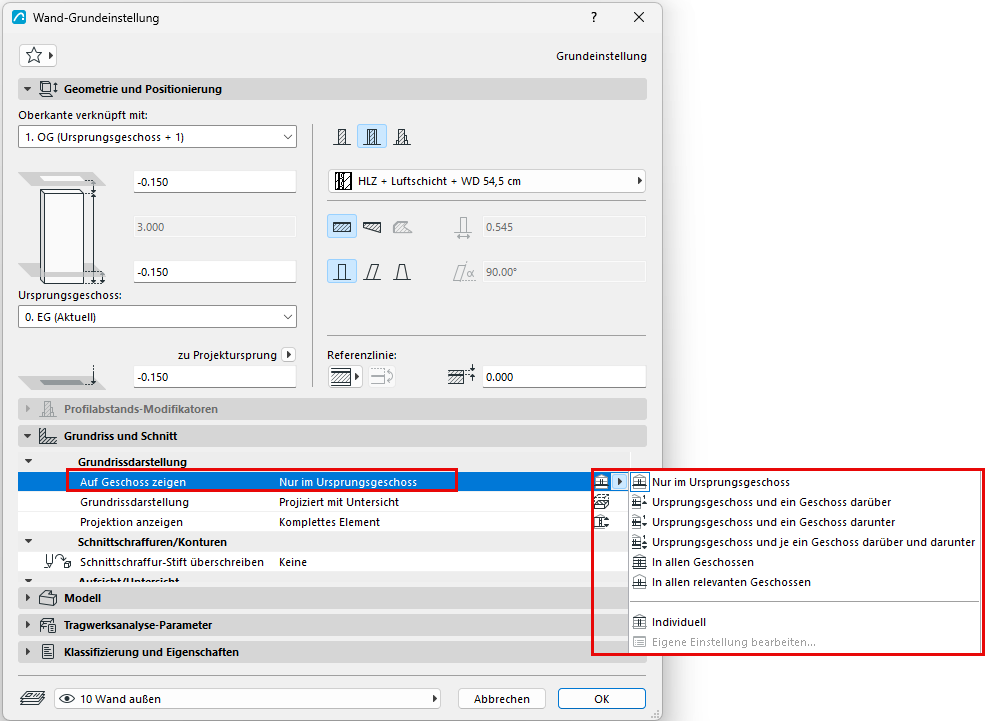Choose Nur im Ursprungsgeschoss menu option
The width and height of the screenshot is (985, 721).
[x=806, y=482]
